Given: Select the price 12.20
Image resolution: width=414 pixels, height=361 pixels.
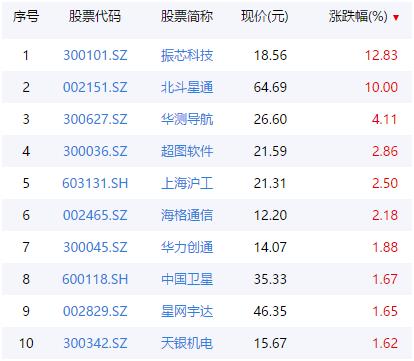Looking at the screenshot, I should [x=270, y=215].
